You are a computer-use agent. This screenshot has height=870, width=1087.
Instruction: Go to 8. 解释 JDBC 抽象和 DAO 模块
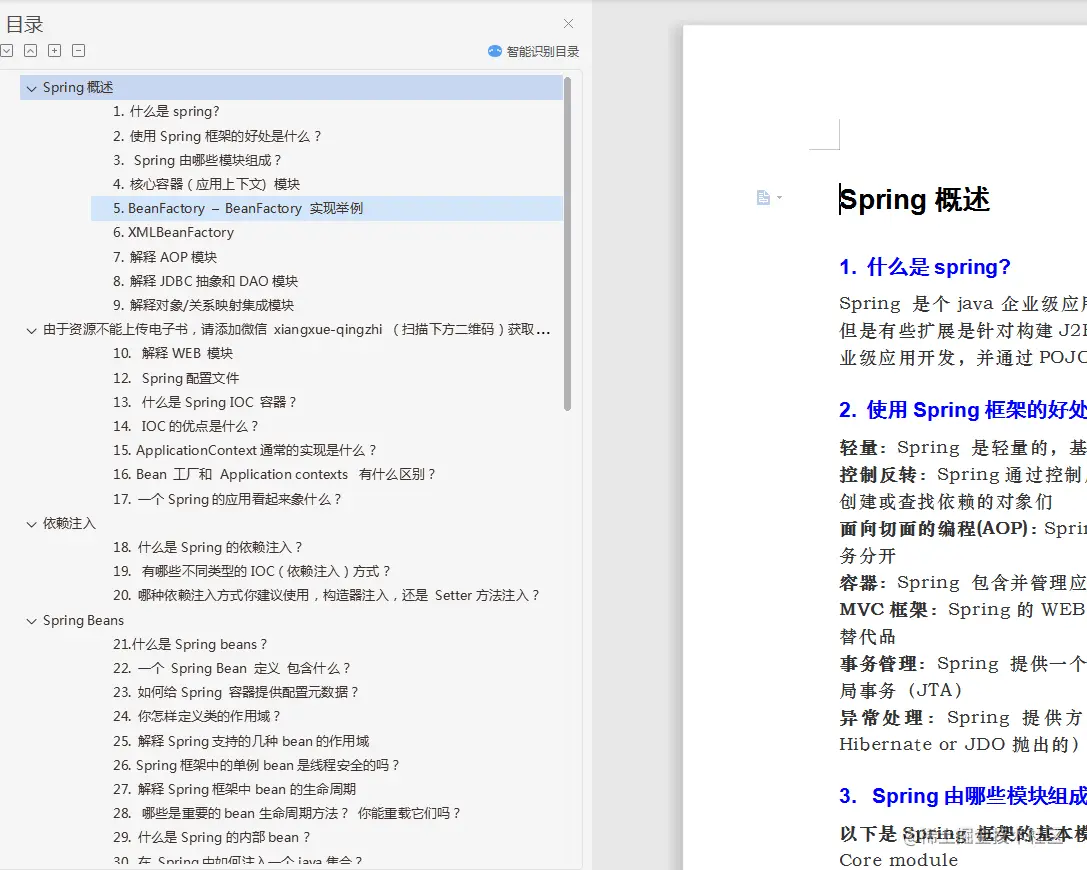click(x=205, y=281)
